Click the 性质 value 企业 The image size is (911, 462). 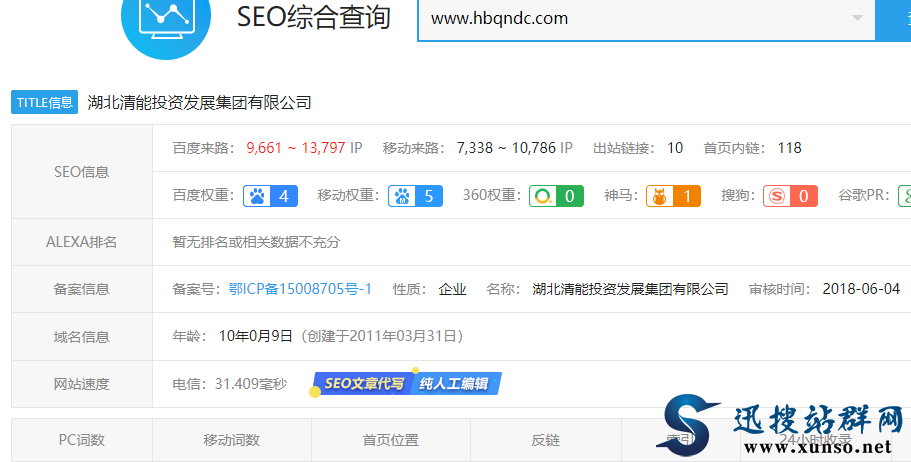click(453, 289)
